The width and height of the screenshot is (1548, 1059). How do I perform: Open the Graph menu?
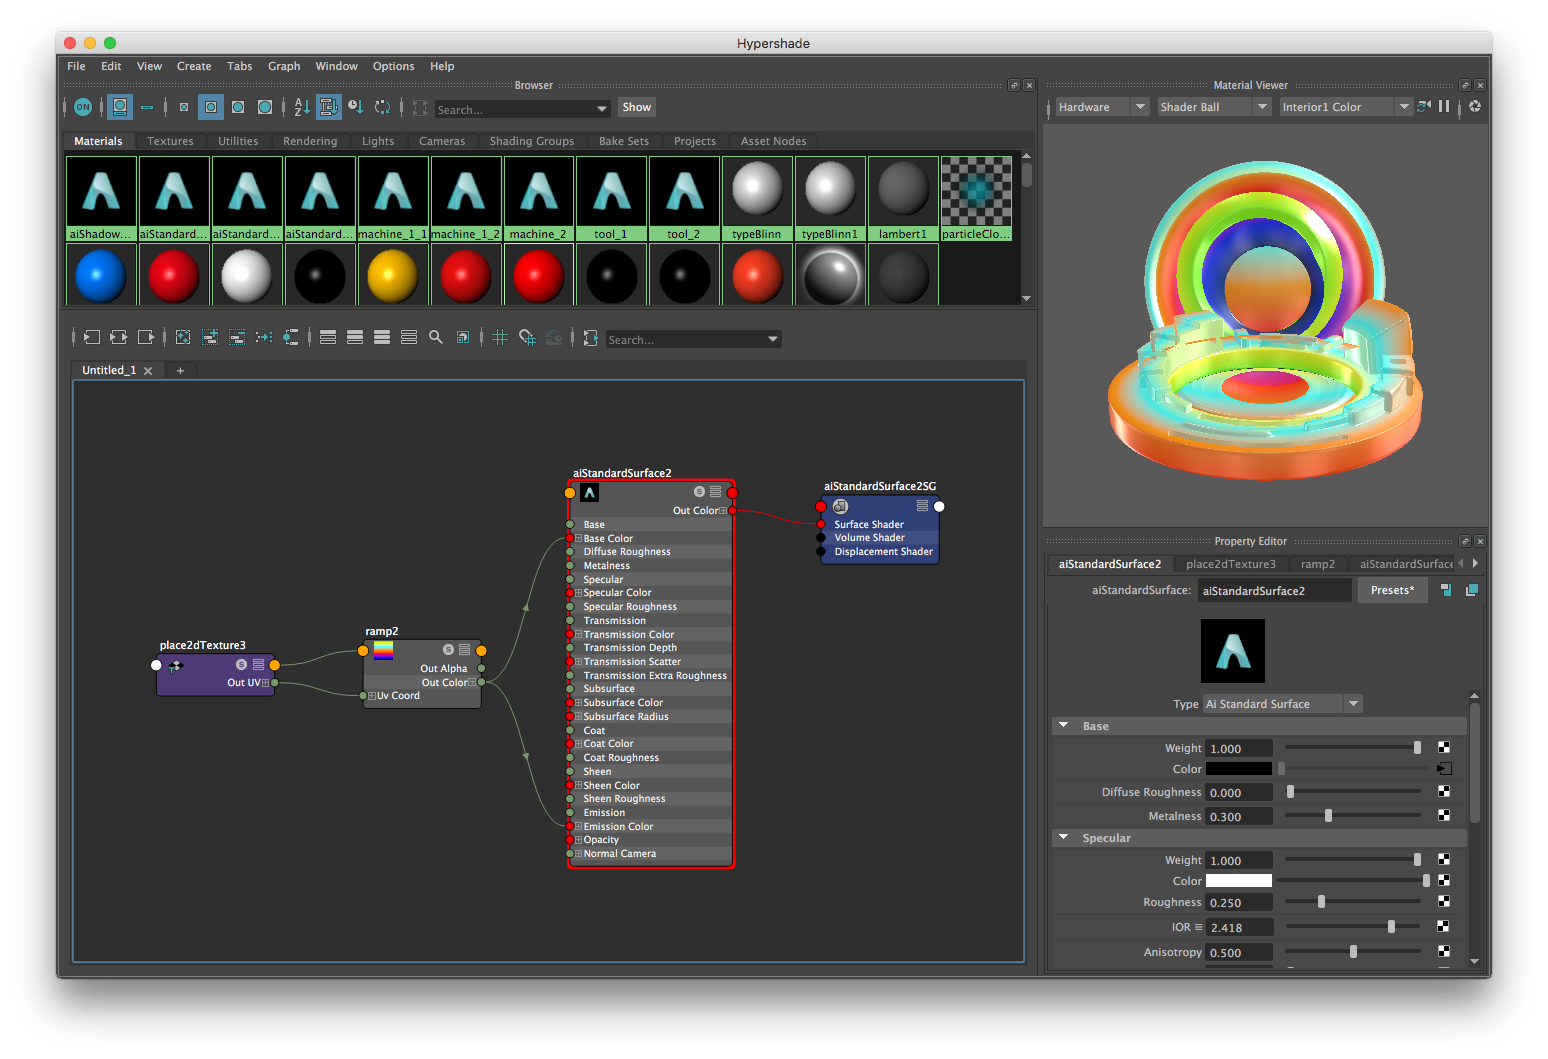click(x=284, y=66)
